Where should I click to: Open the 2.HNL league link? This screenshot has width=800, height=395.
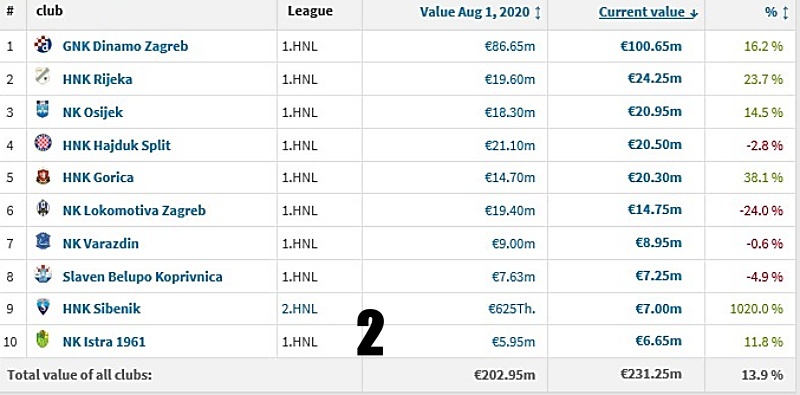click(x=299, y=309)
